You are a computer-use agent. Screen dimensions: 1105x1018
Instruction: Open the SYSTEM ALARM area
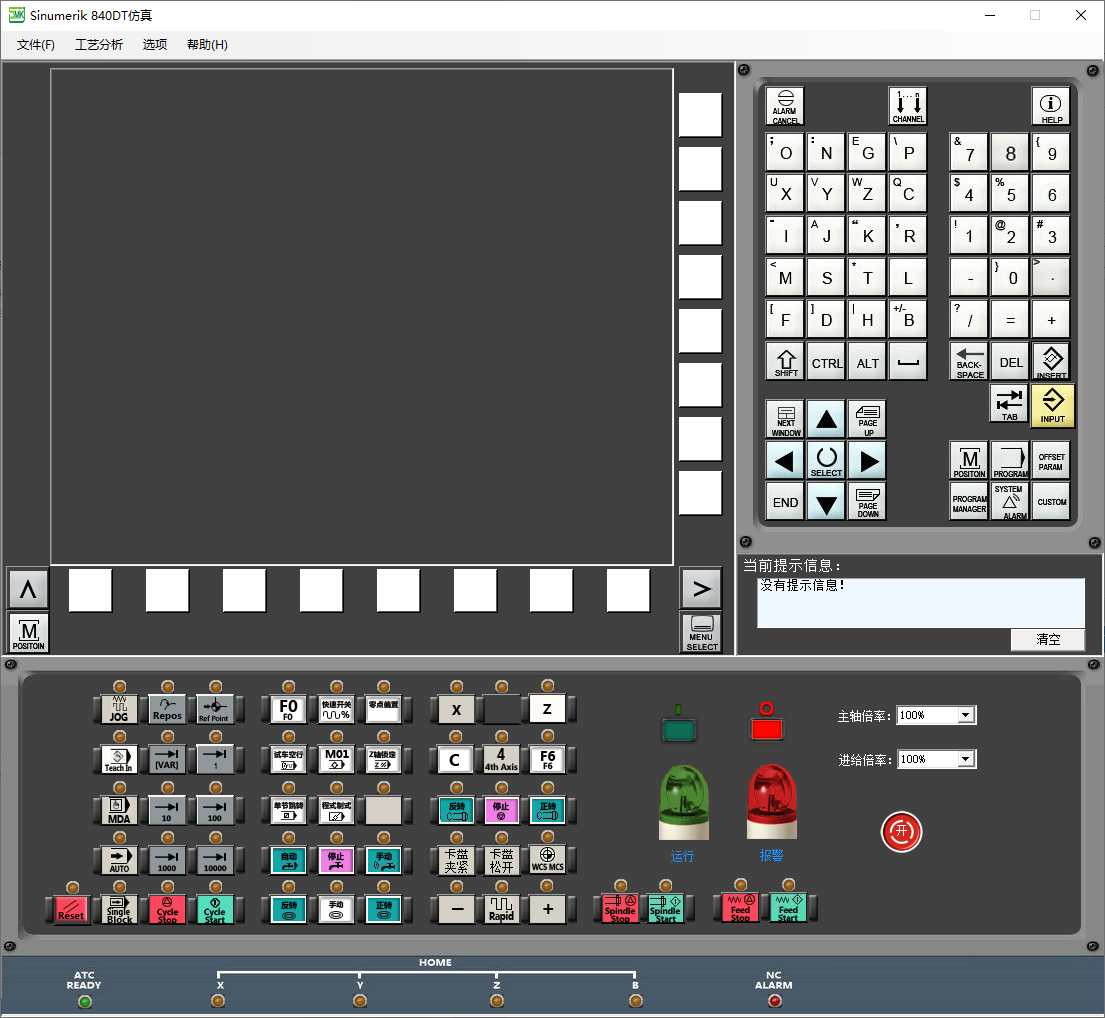[1010, 502]
